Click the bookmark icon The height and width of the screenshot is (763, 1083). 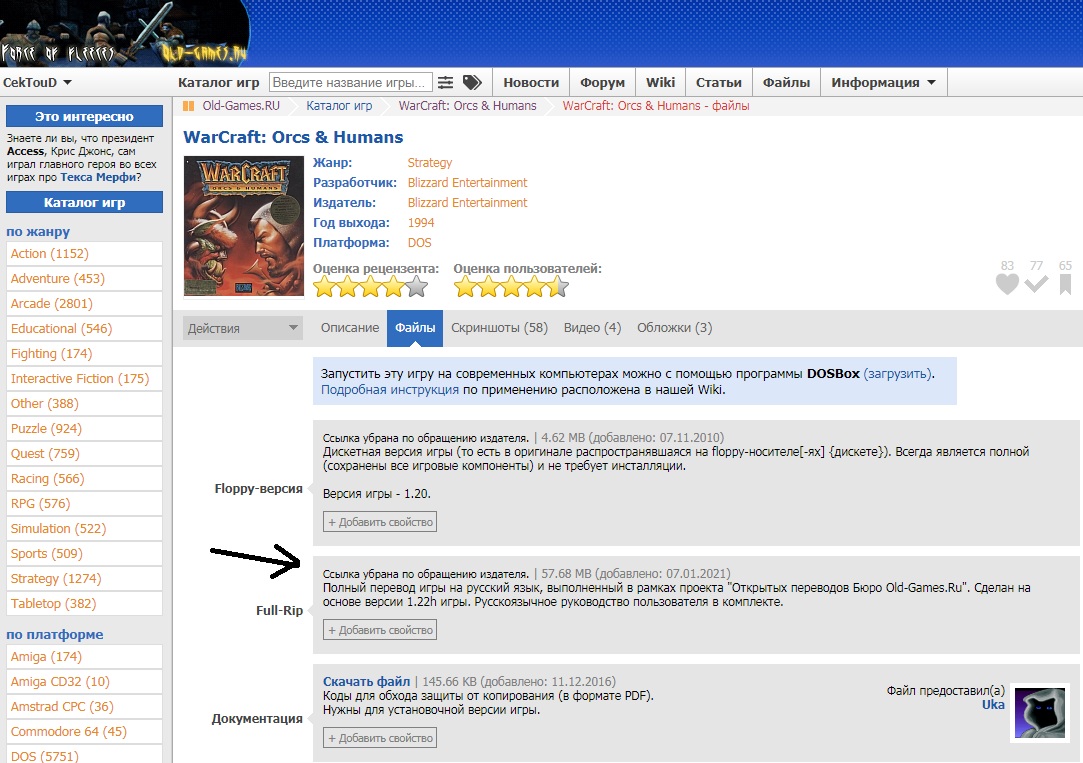click(1065, 284)
